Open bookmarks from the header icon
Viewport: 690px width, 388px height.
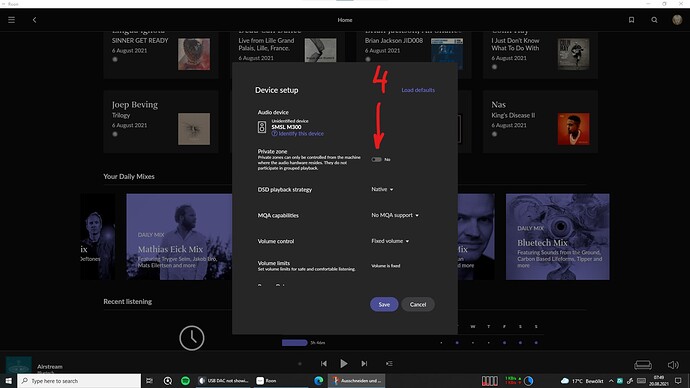pyautogui.click(x=631, y=20)
